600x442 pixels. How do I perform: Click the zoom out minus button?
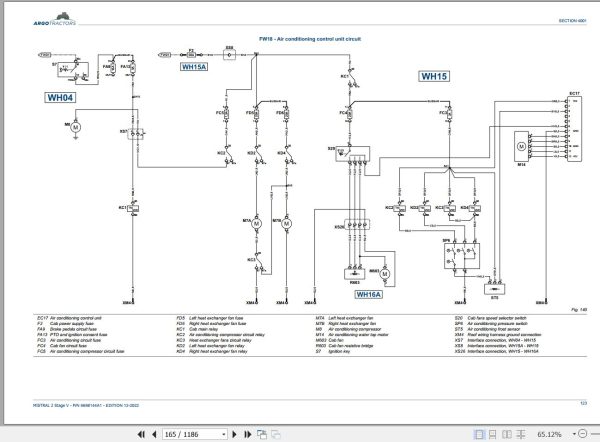[x=582, y=434]
